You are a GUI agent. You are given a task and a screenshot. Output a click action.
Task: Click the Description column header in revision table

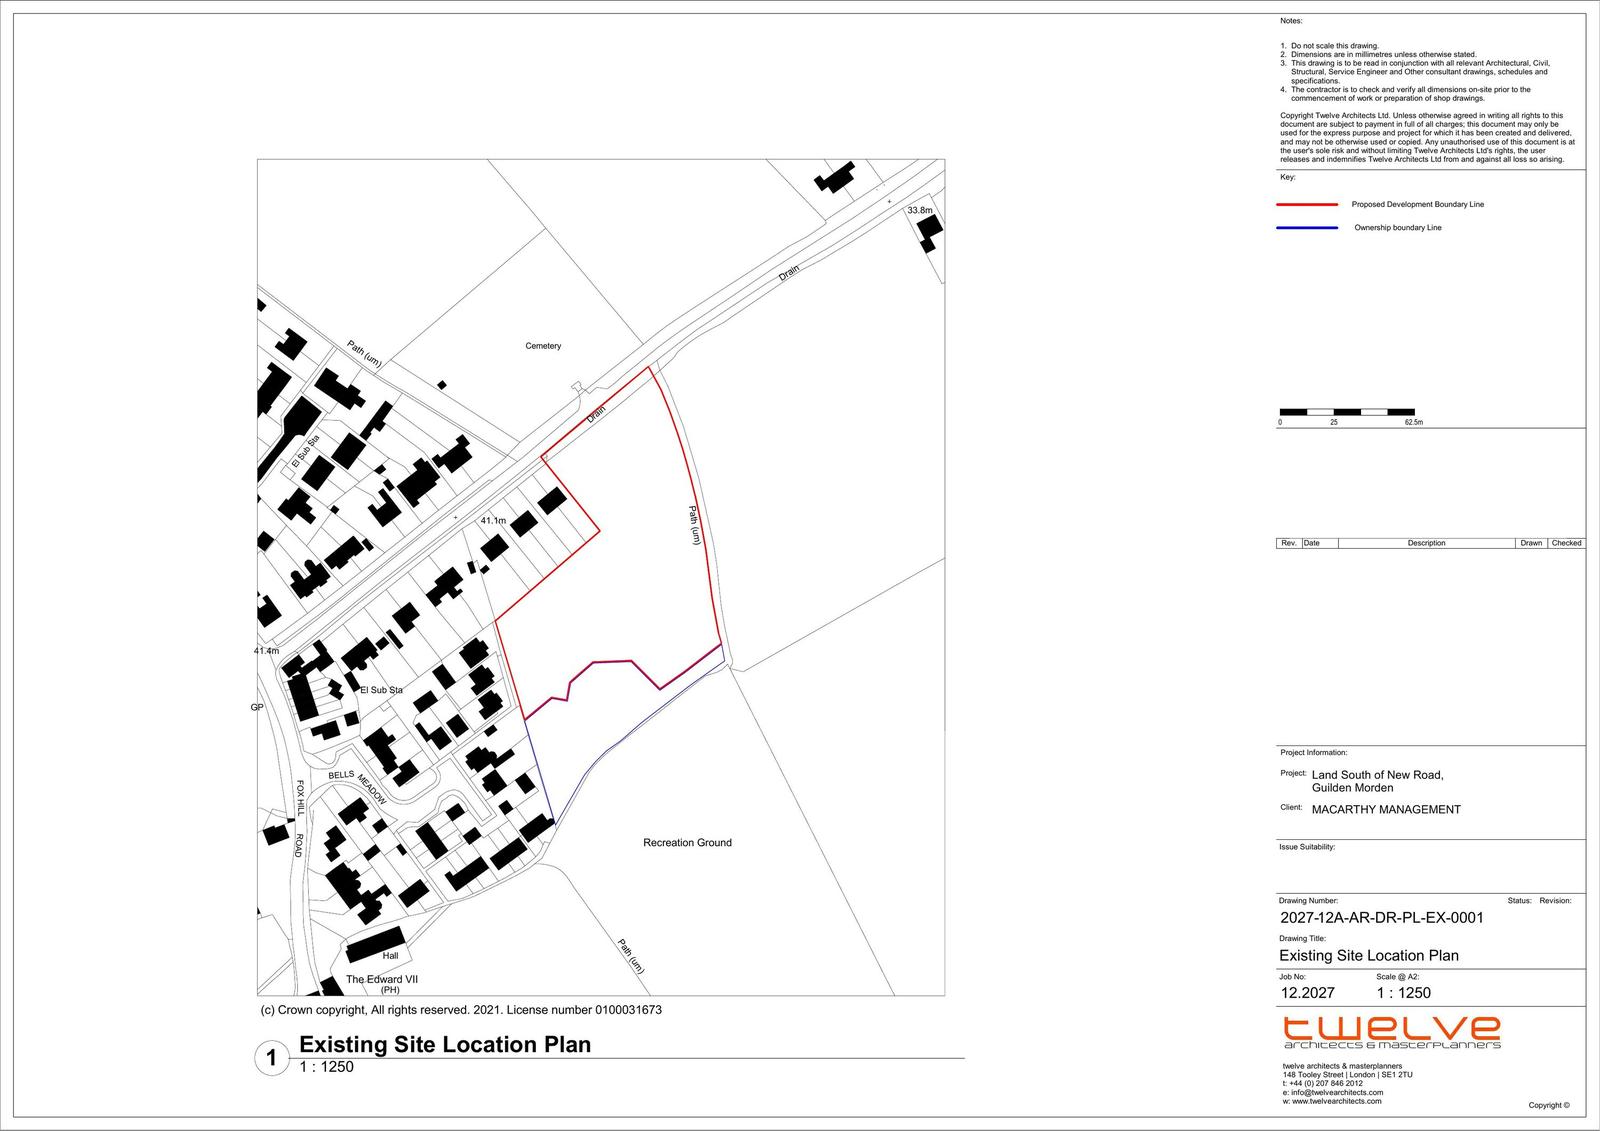click(x=1426, y=543)
